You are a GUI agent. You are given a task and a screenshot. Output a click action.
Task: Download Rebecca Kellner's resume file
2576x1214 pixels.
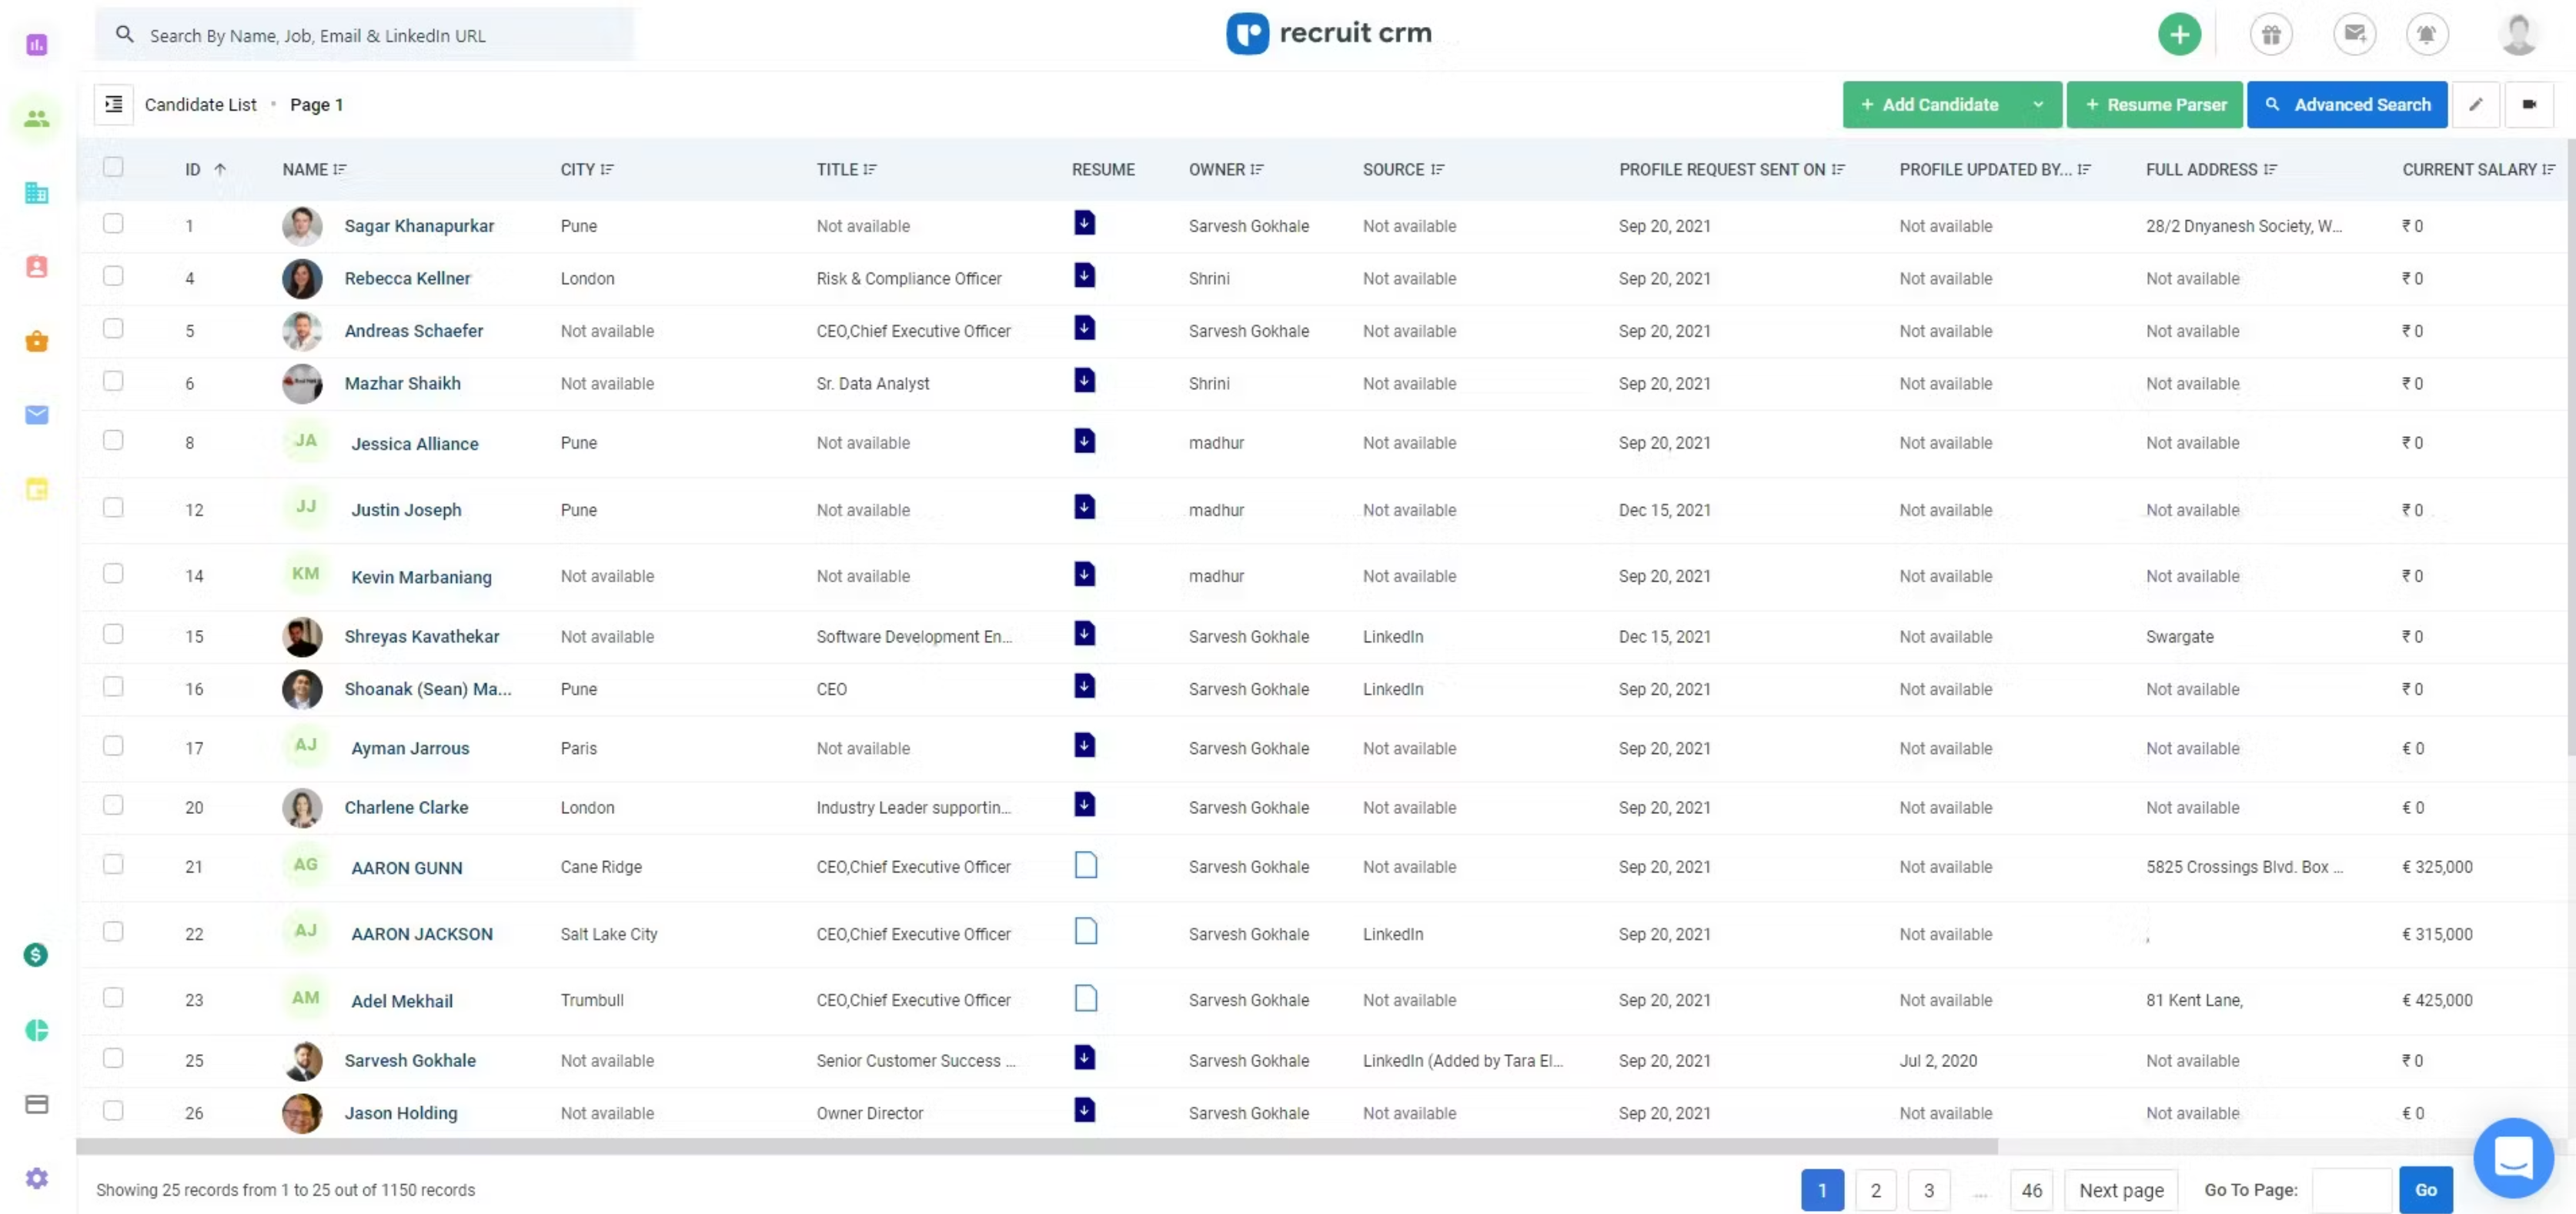pos(1084,276)
